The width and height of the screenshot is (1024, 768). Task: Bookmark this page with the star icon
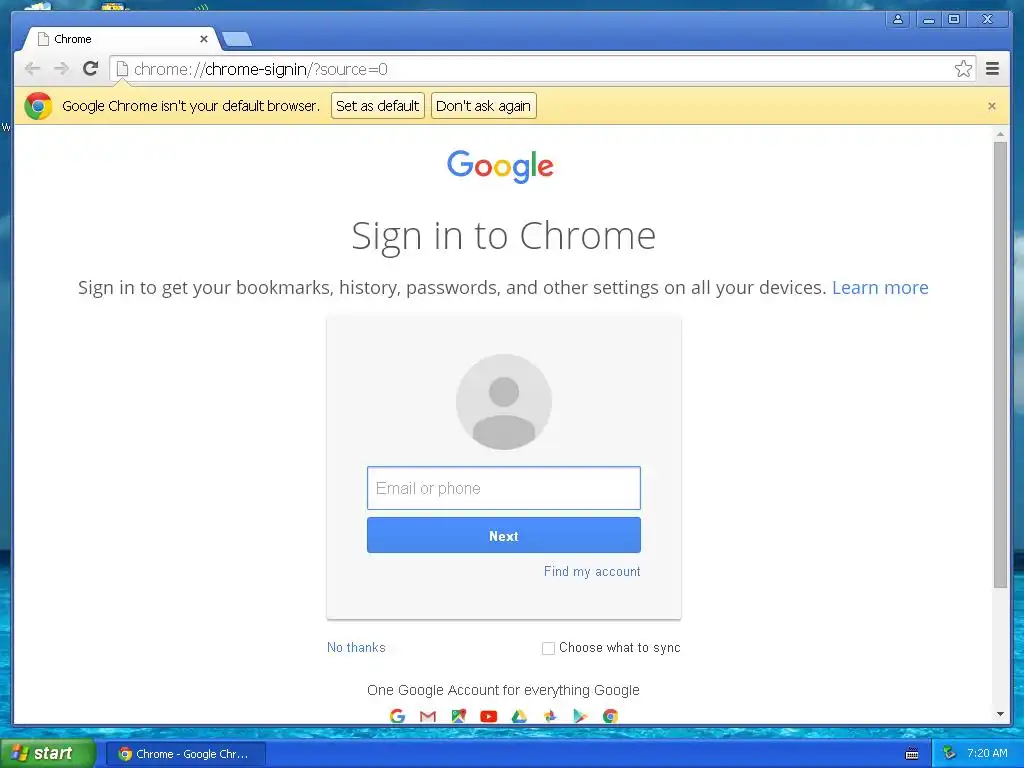click(963, 69)
